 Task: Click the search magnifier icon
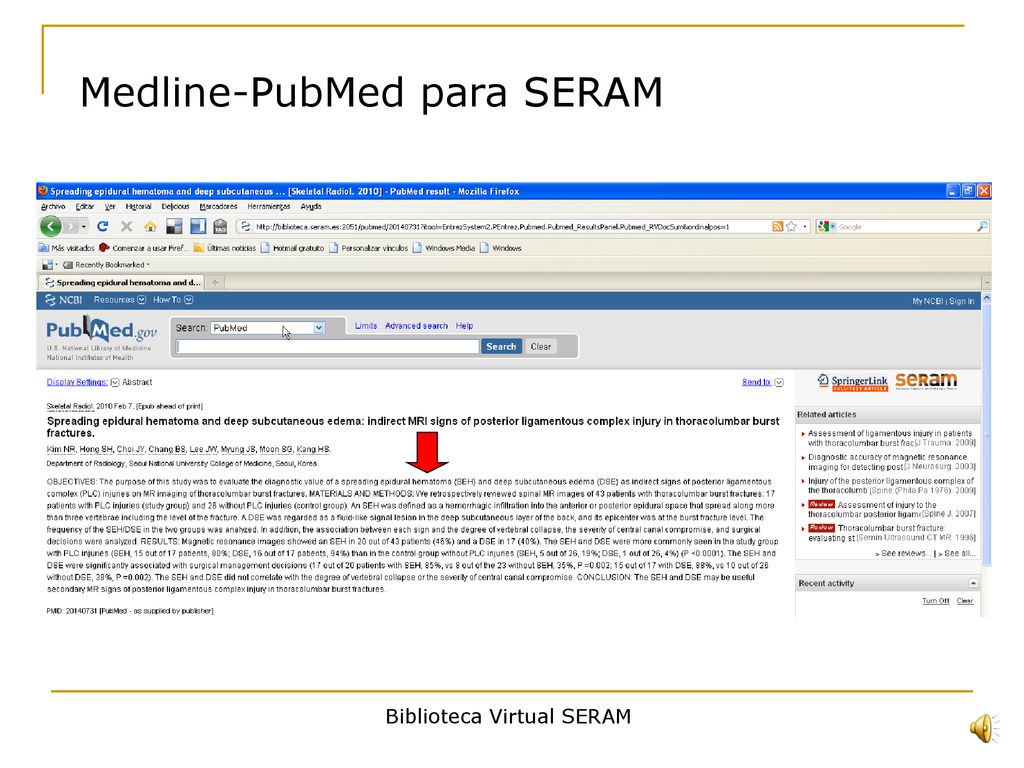[982, 227]
